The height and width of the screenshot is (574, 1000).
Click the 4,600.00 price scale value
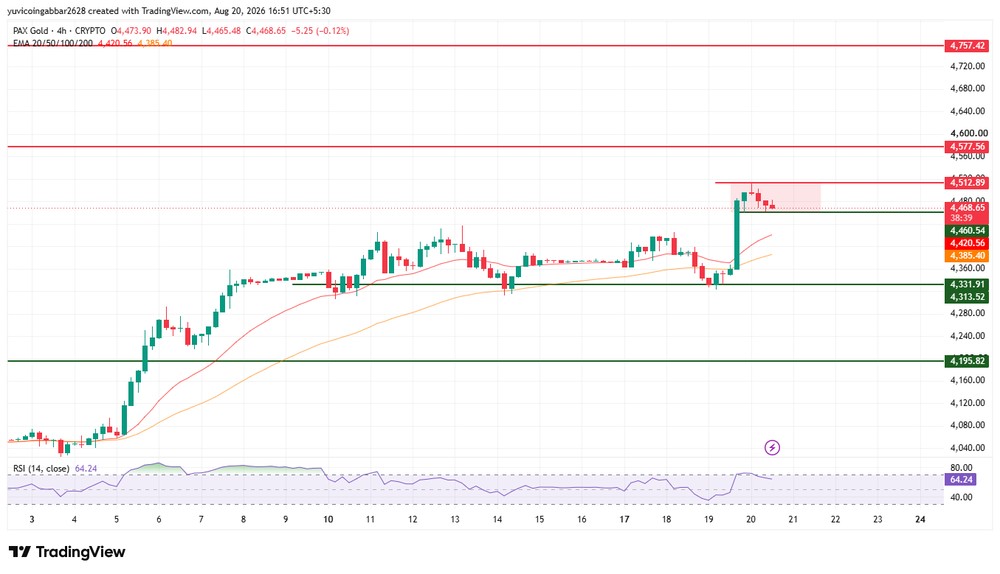969,133
